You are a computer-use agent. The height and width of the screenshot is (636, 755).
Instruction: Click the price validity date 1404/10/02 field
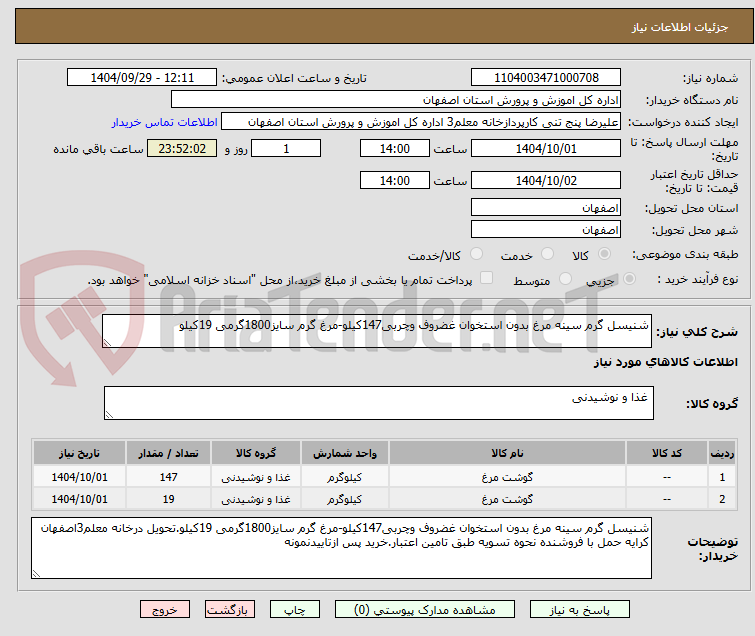(546, 180)
